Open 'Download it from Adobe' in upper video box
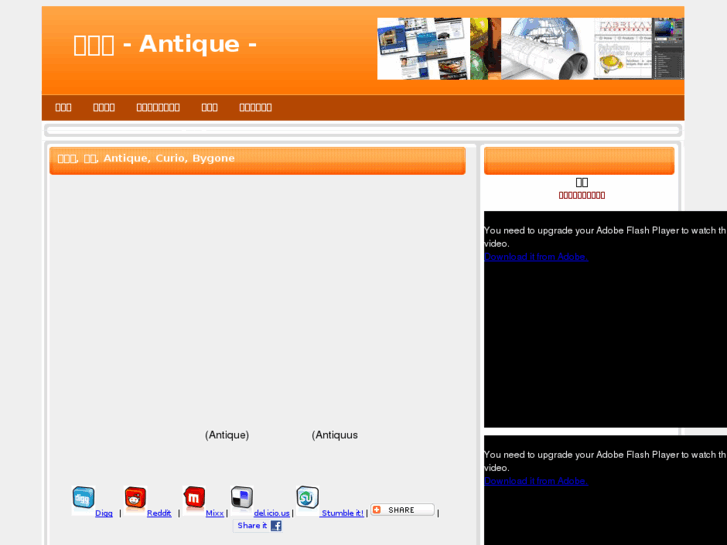The height and width of the screenshot is (545, 727). coord(536,256)
